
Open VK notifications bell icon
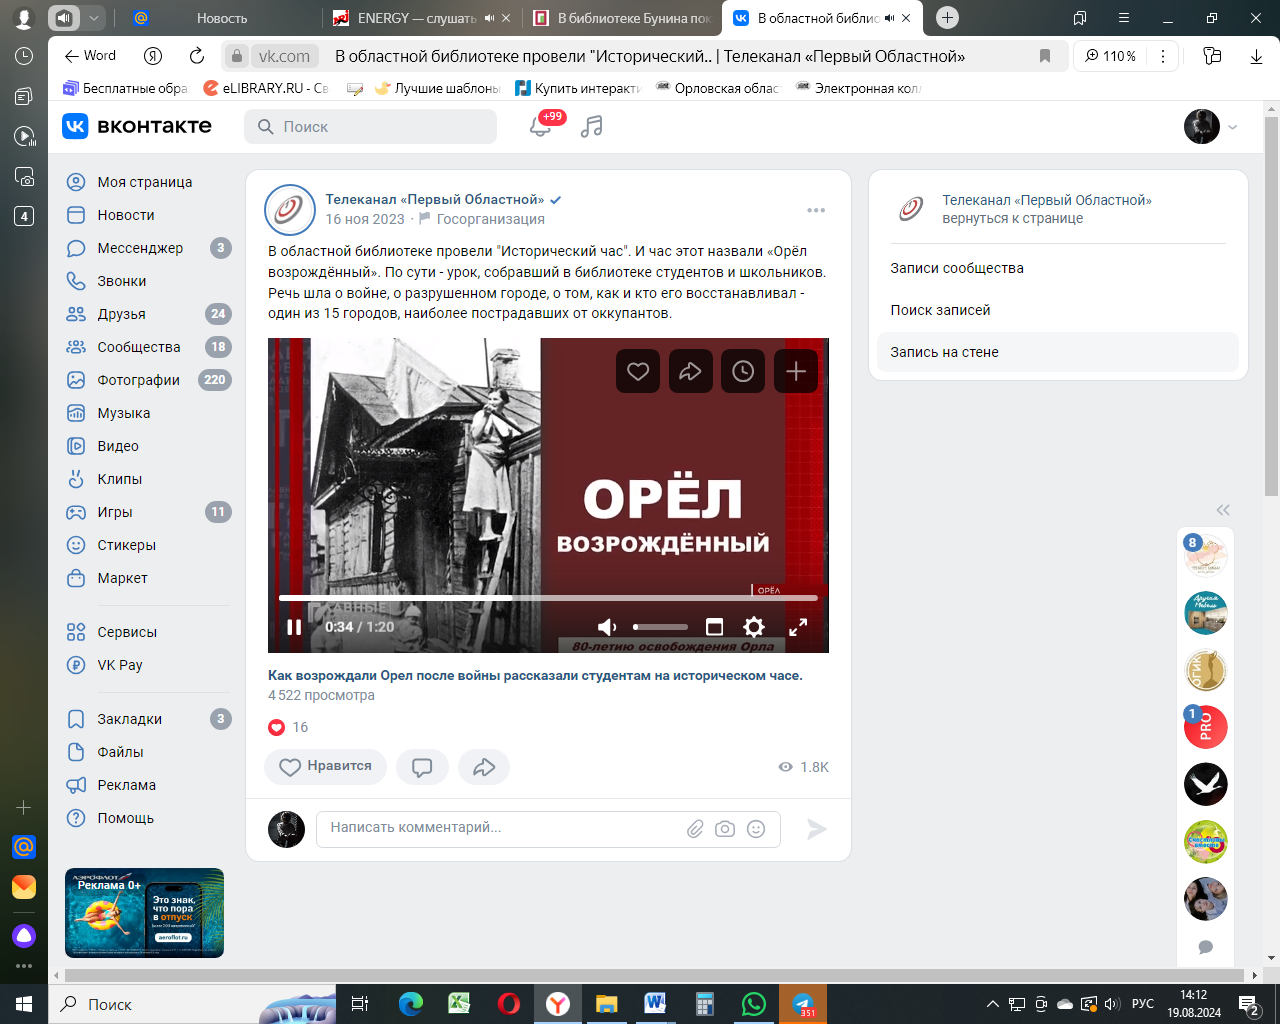(x=540, y=127)
